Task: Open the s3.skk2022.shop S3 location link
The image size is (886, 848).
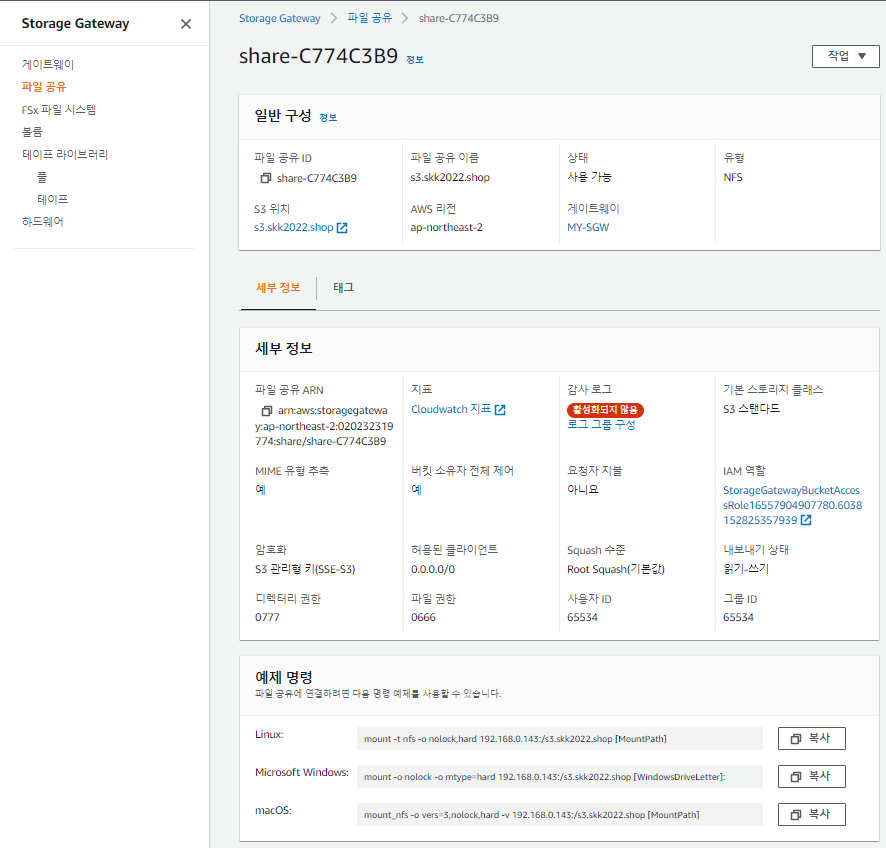Action: 294,228
